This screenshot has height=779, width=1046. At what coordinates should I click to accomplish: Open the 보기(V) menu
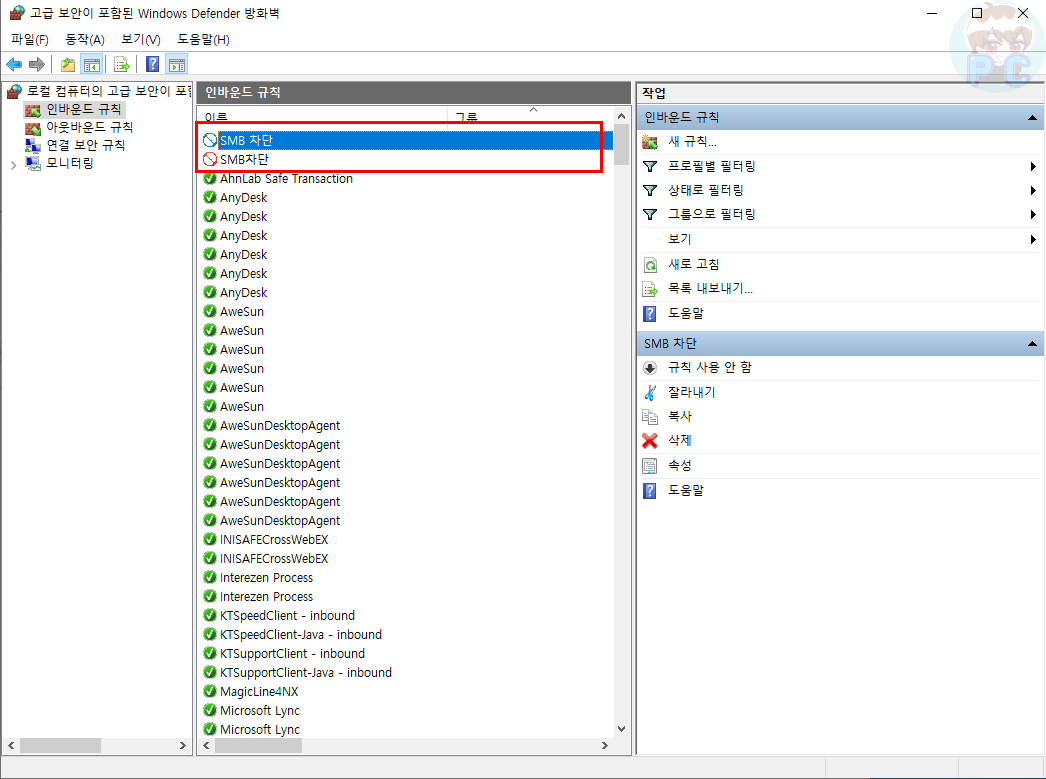pos(141,39)
